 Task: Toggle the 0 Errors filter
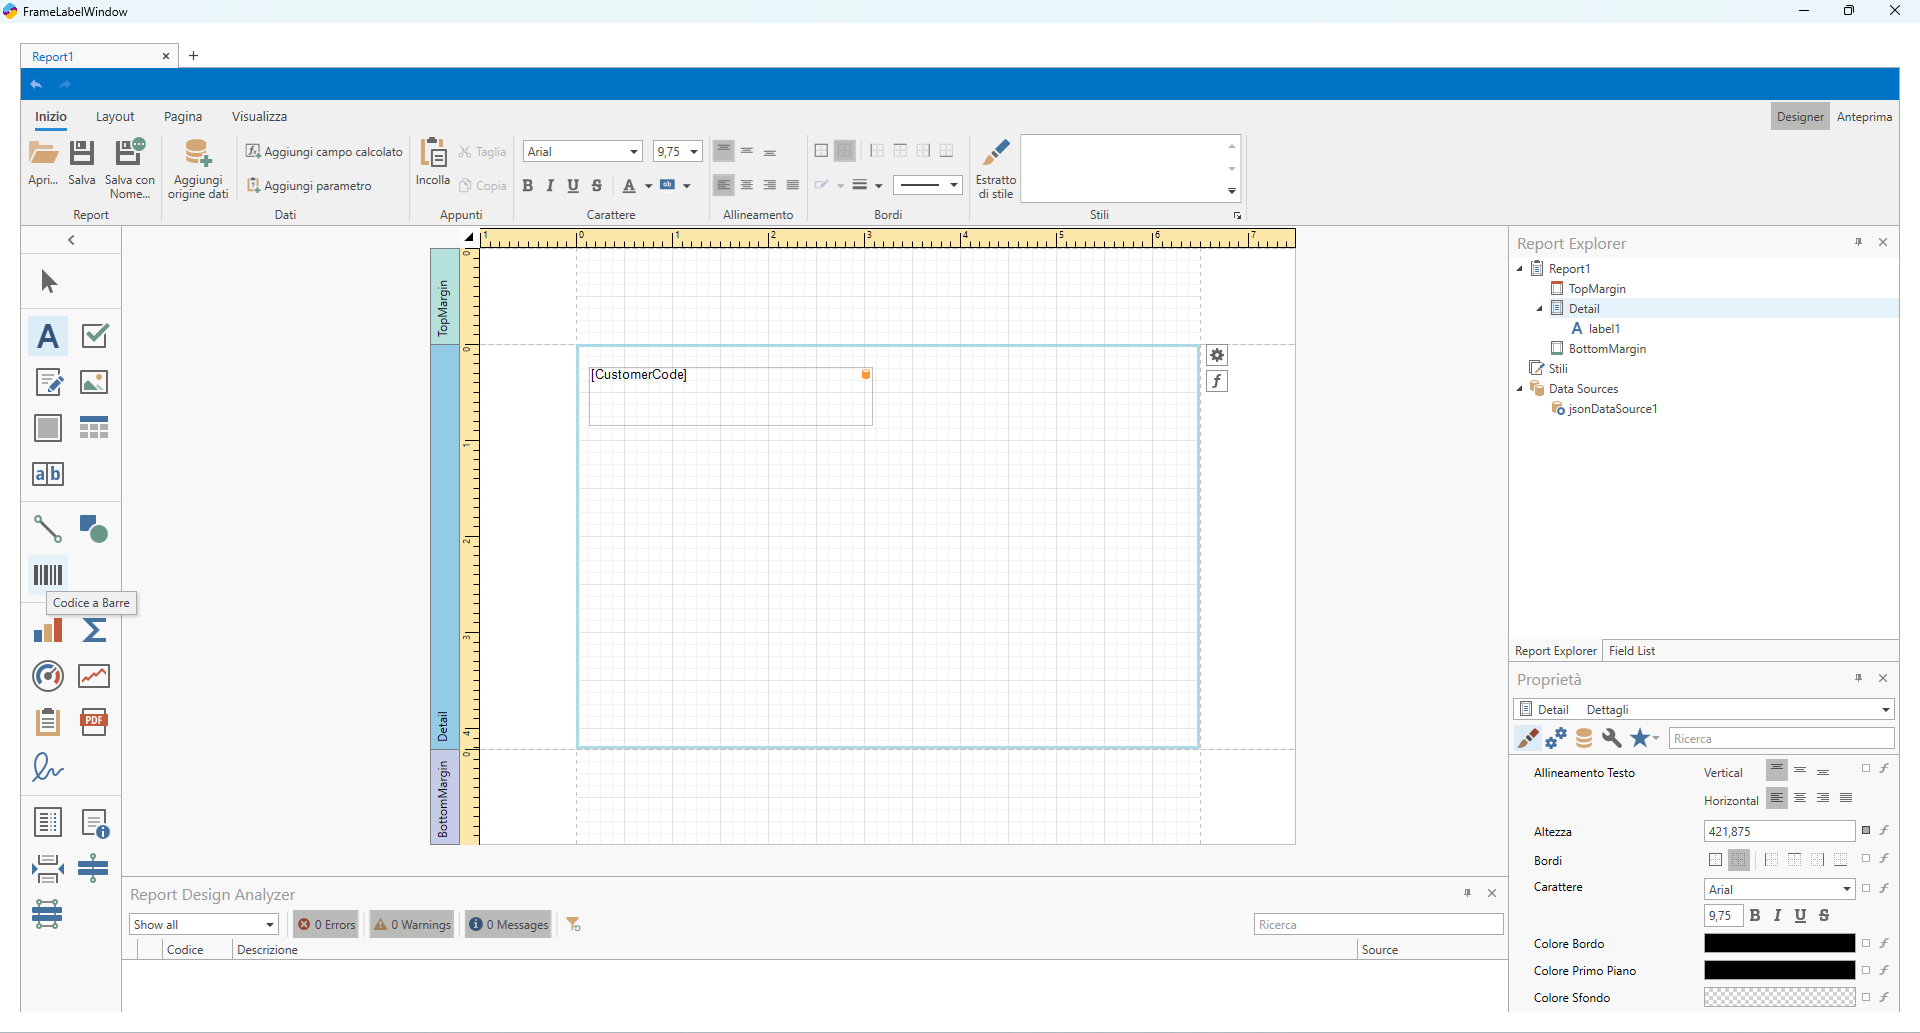[327, 924]
